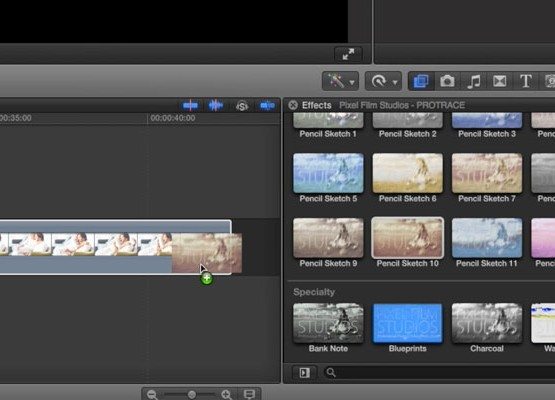This screenshot has width=555, height=400.
Task: Toggle clip soloing S button
Action: tap(242, 105)
